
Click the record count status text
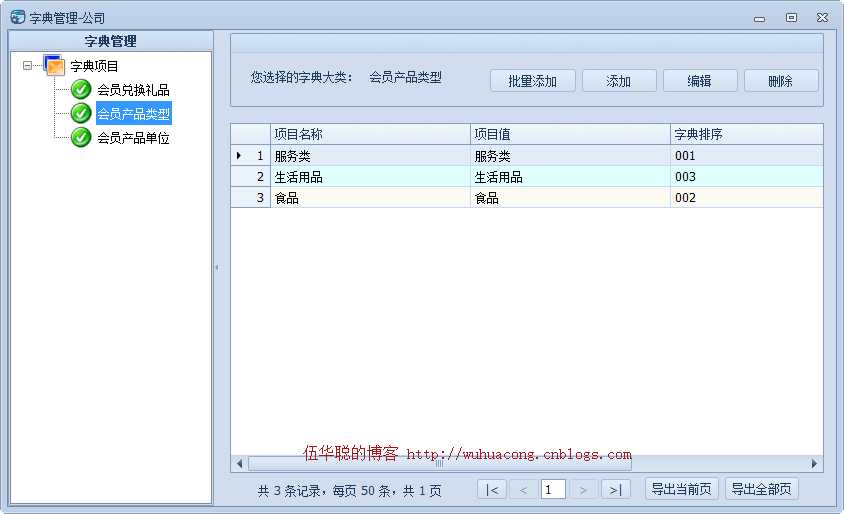(x=349, y=490)
